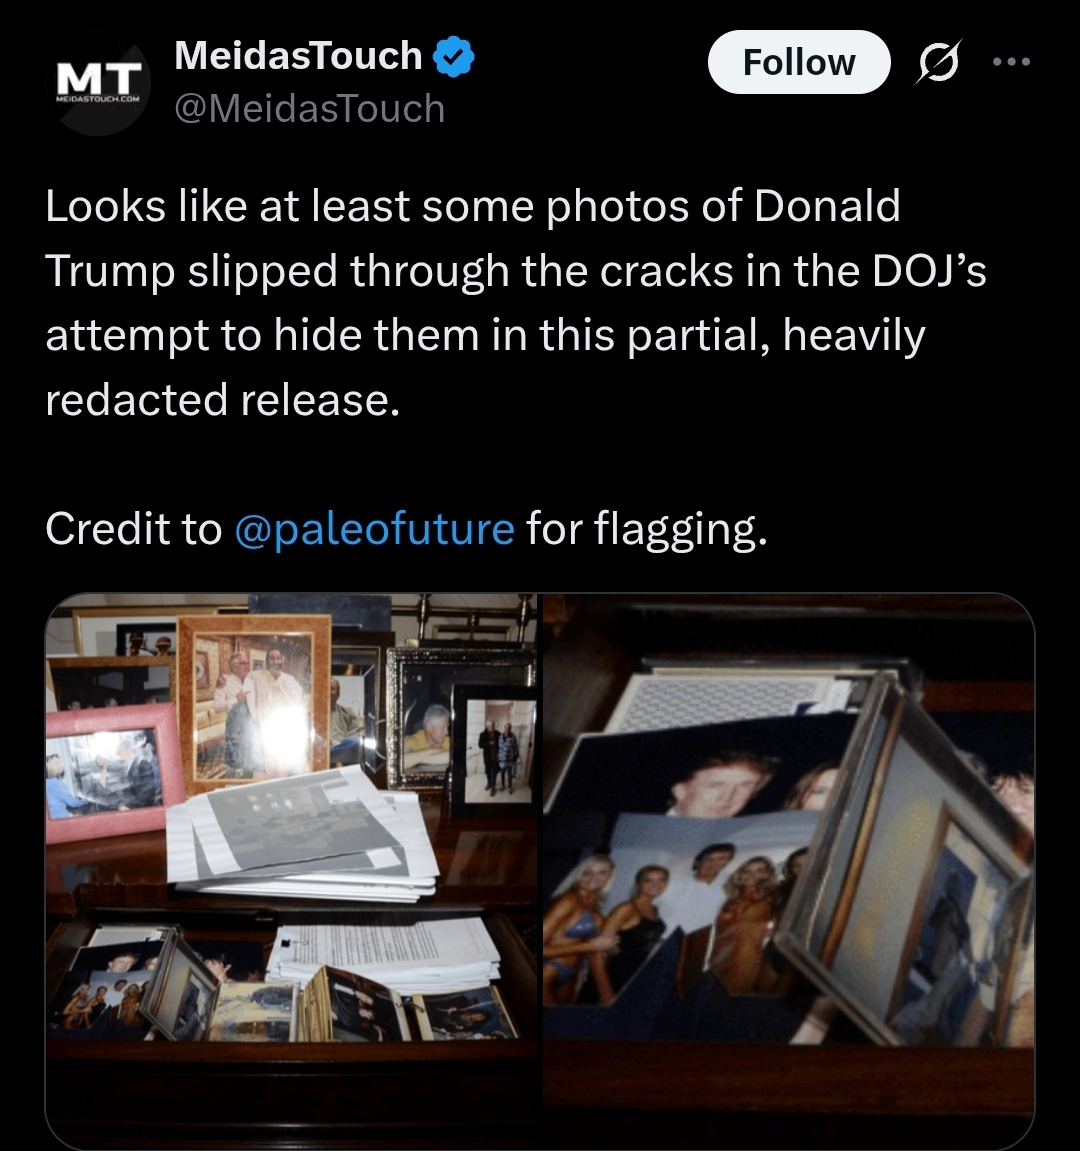Screen dimensions: 1080x1151
Task: Click the MEIDASTOUCH.COM text in the avatar
Action: (98, 98)
